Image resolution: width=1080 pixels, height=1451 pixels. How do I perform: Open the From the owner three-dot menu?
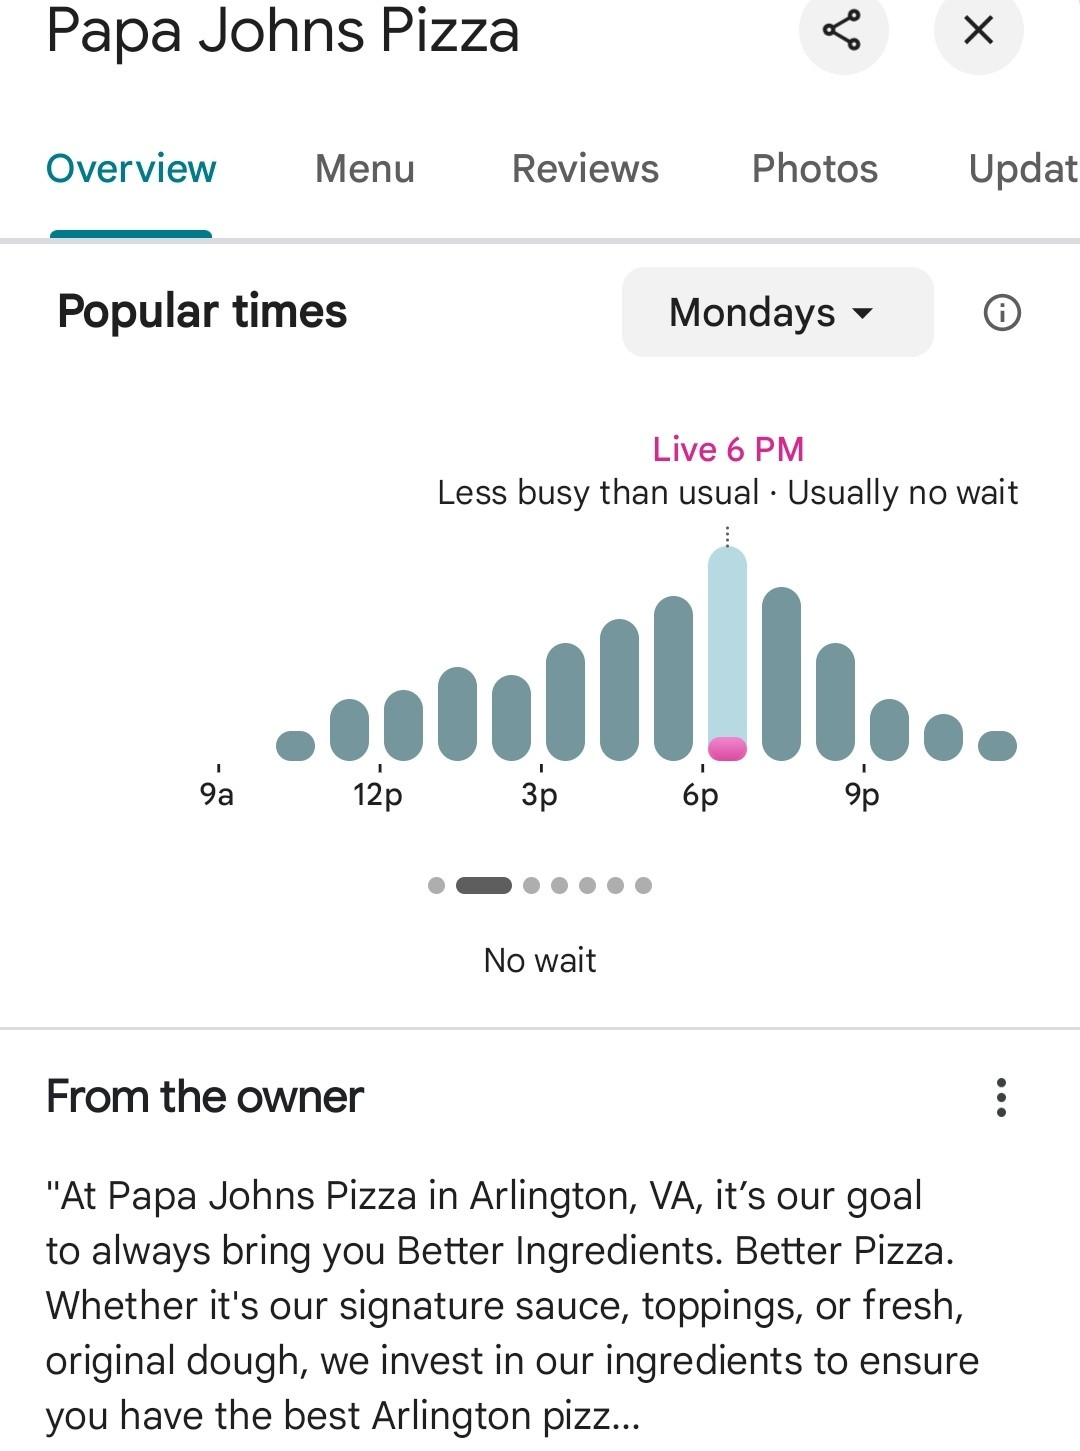(x=1001, y=1098)
